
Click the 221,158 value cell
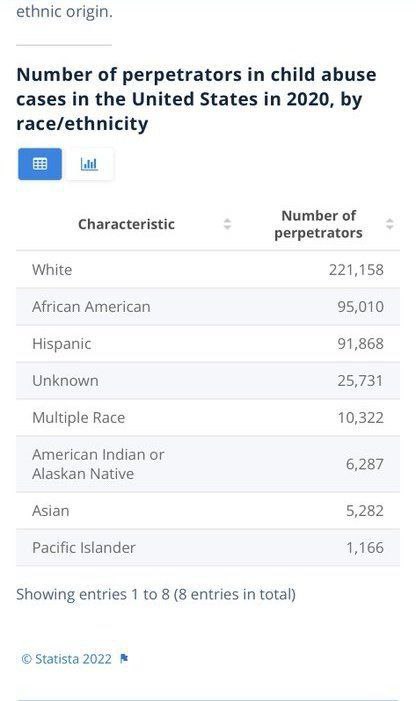[356, 270]
